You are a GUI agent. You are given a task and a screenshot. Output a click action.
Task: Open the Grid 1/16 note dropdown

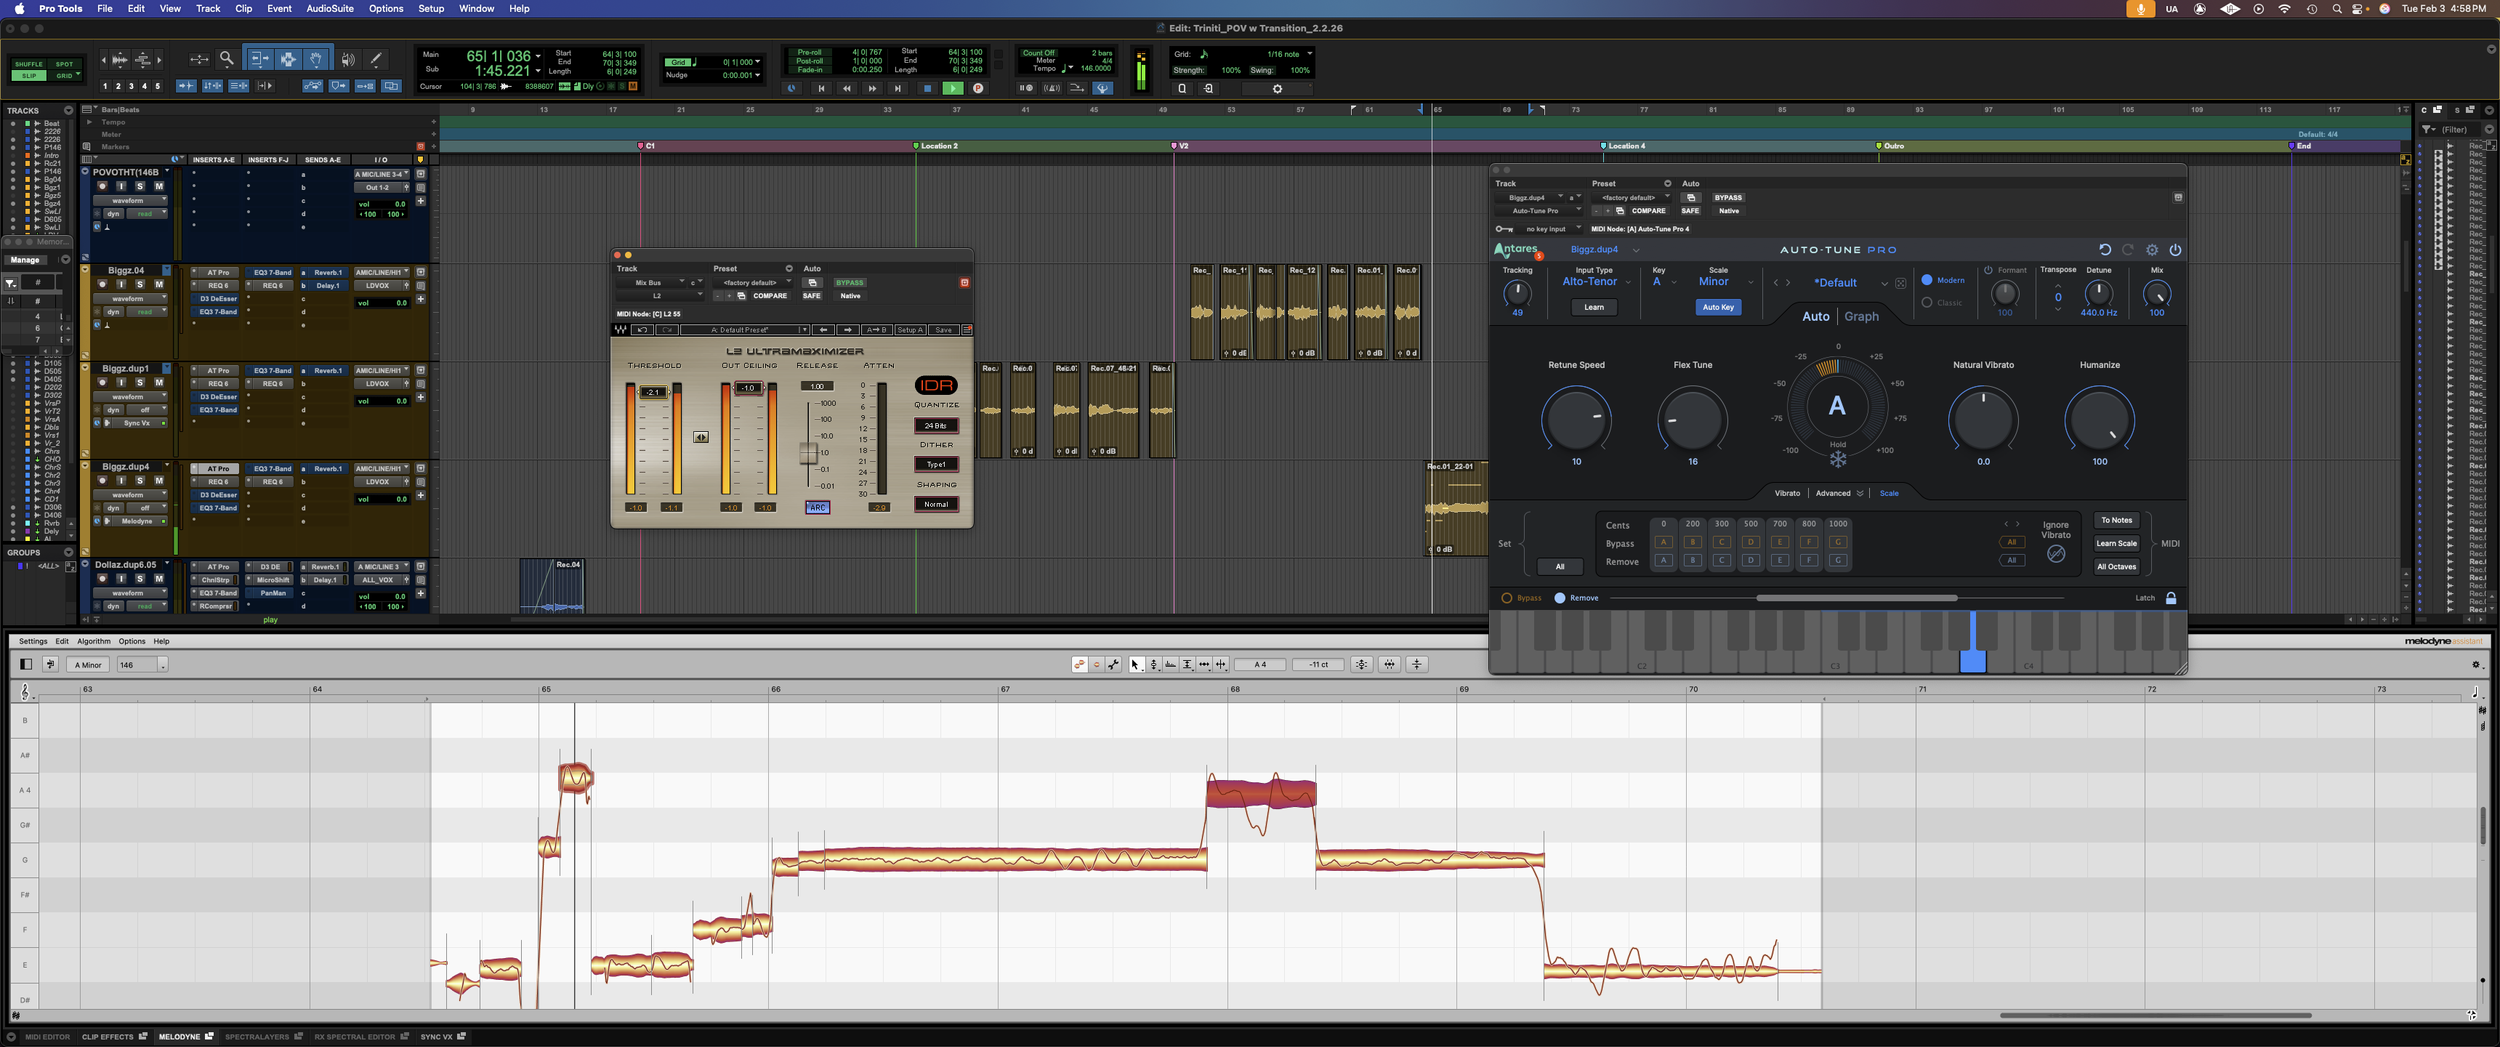[1290, 54]
